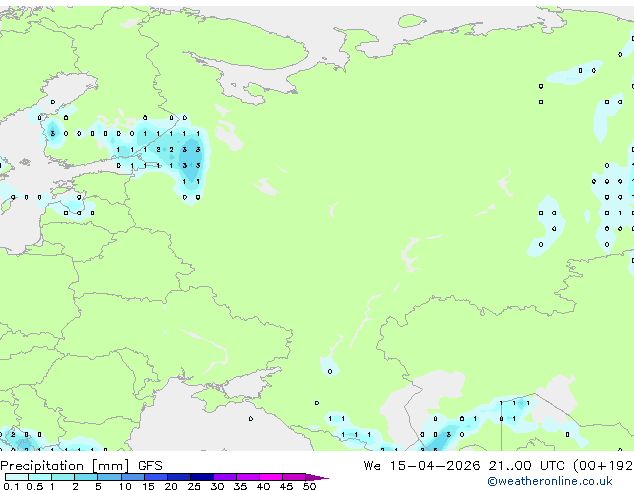The image size is (634, 490).
Task: Click the '(00+192' forecast offset text
Action: click(x=603, y=466)
